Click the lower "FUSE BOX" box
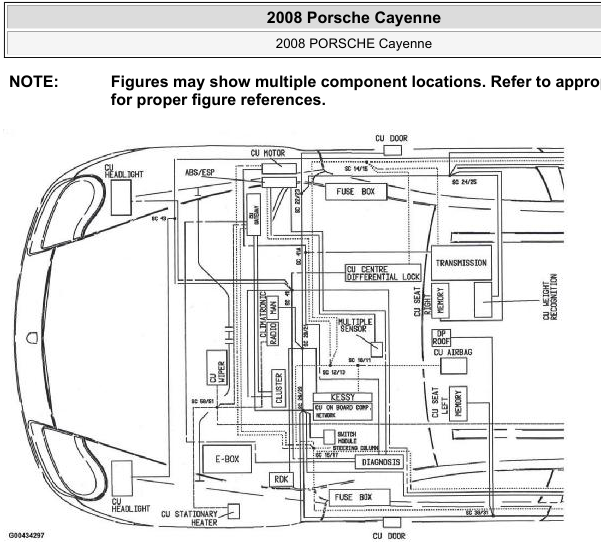This screenshot has height=544, width=601. pyautogui.click(x=359, y=498)
